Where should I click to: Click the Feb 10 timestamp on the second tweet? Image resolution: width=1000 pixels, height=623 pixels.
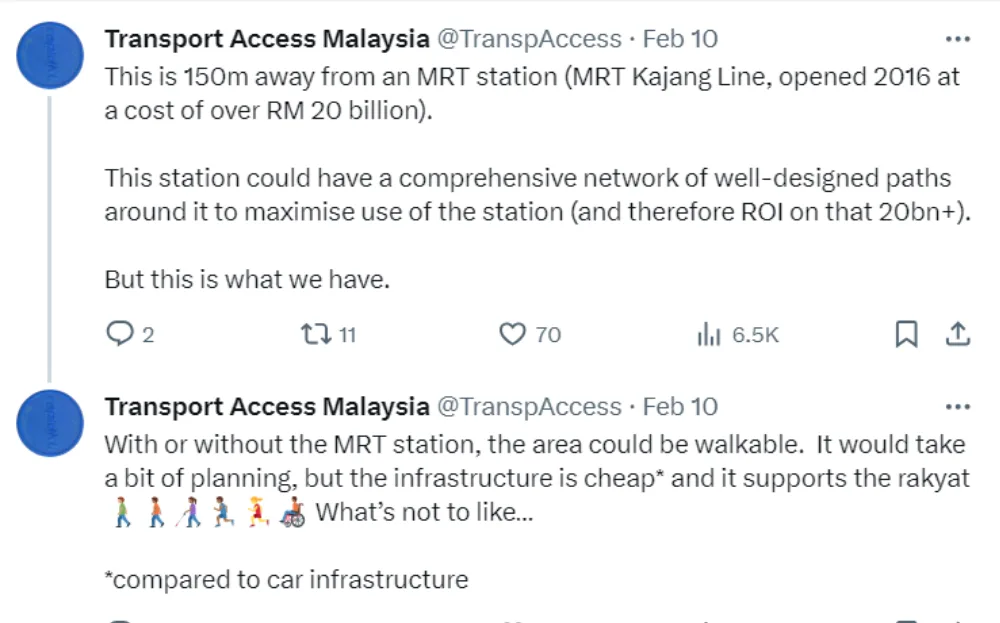click(680, 407)
